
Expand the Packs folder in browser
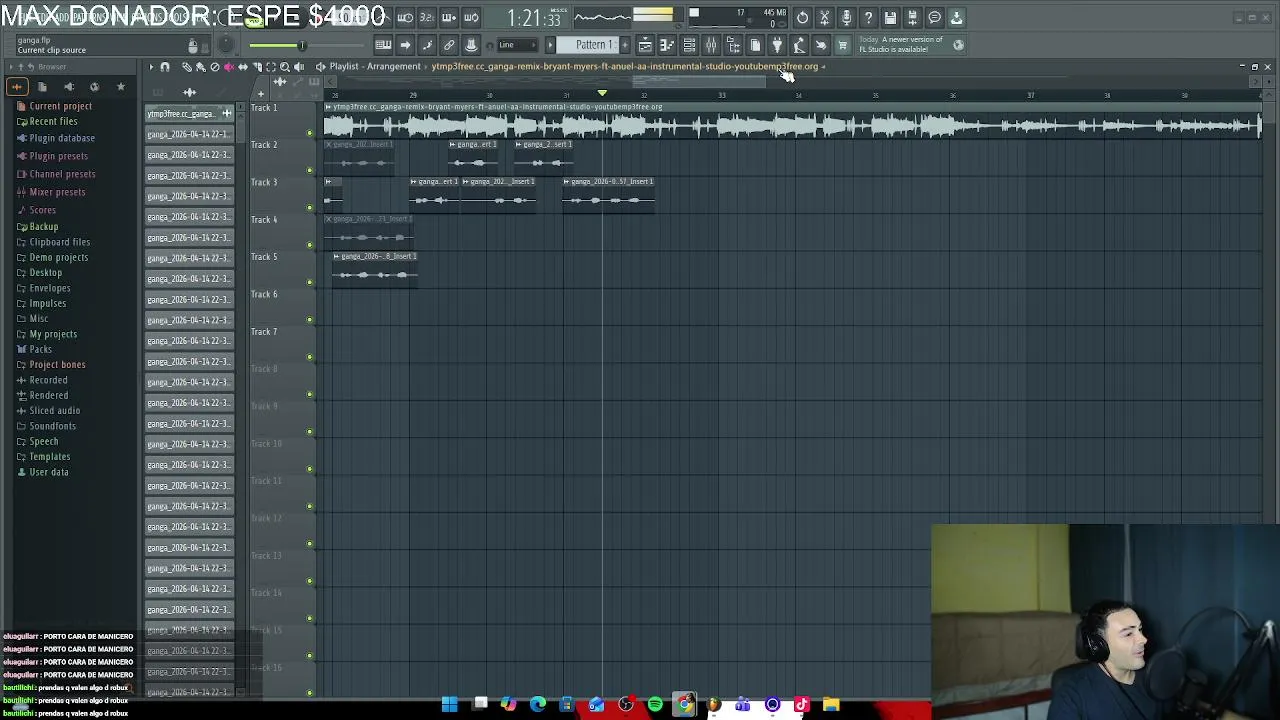point(40,349)
